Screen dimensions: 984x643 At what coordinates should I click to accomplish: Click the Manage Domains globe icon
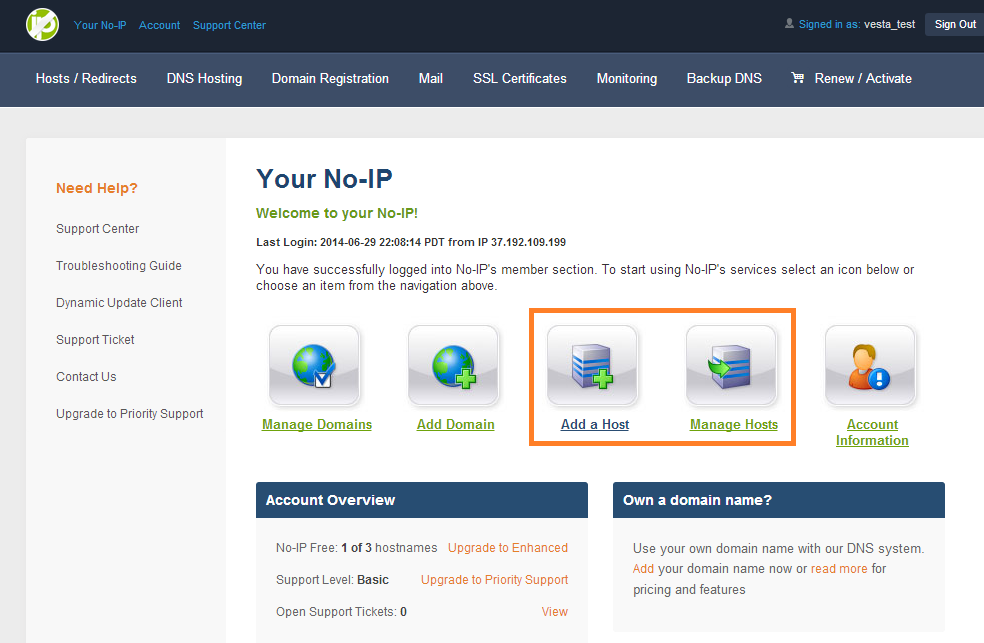point(314,365)
